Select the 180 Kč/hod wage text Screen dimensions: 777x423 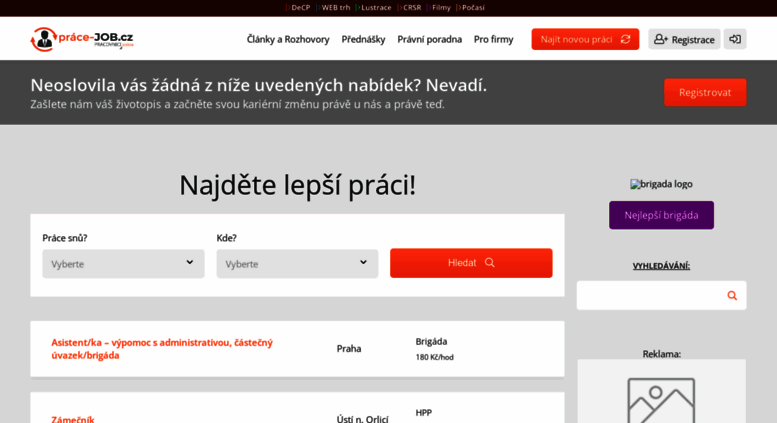[x=435, y=357]
